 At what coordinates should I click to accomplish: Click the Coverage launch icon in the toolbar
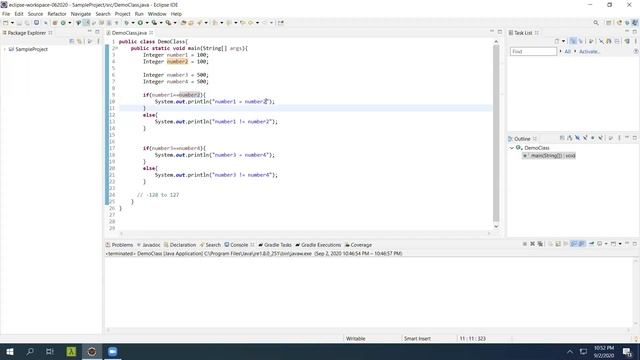(154, 23)
